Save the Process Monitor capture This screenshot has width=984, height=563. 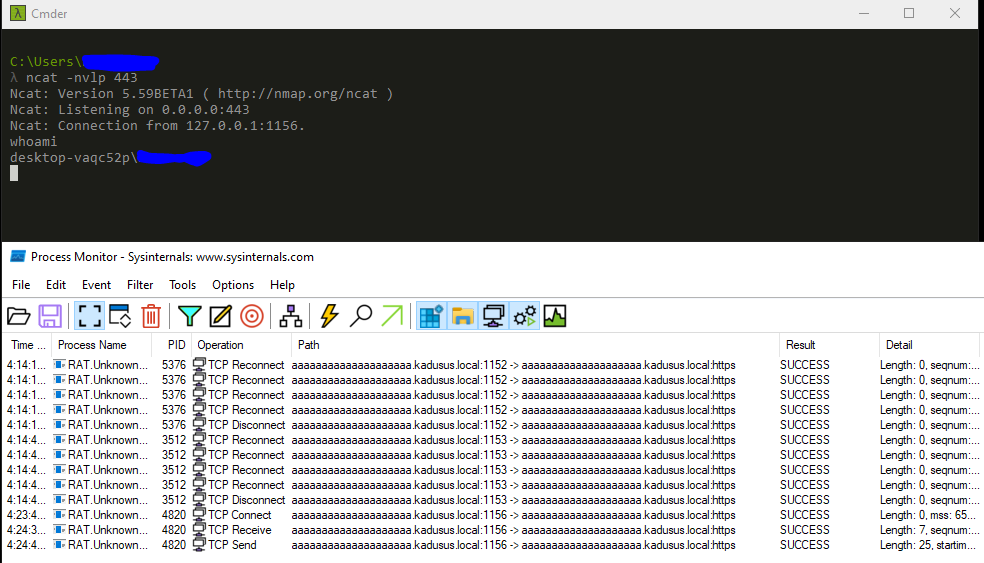click(50, 316)
